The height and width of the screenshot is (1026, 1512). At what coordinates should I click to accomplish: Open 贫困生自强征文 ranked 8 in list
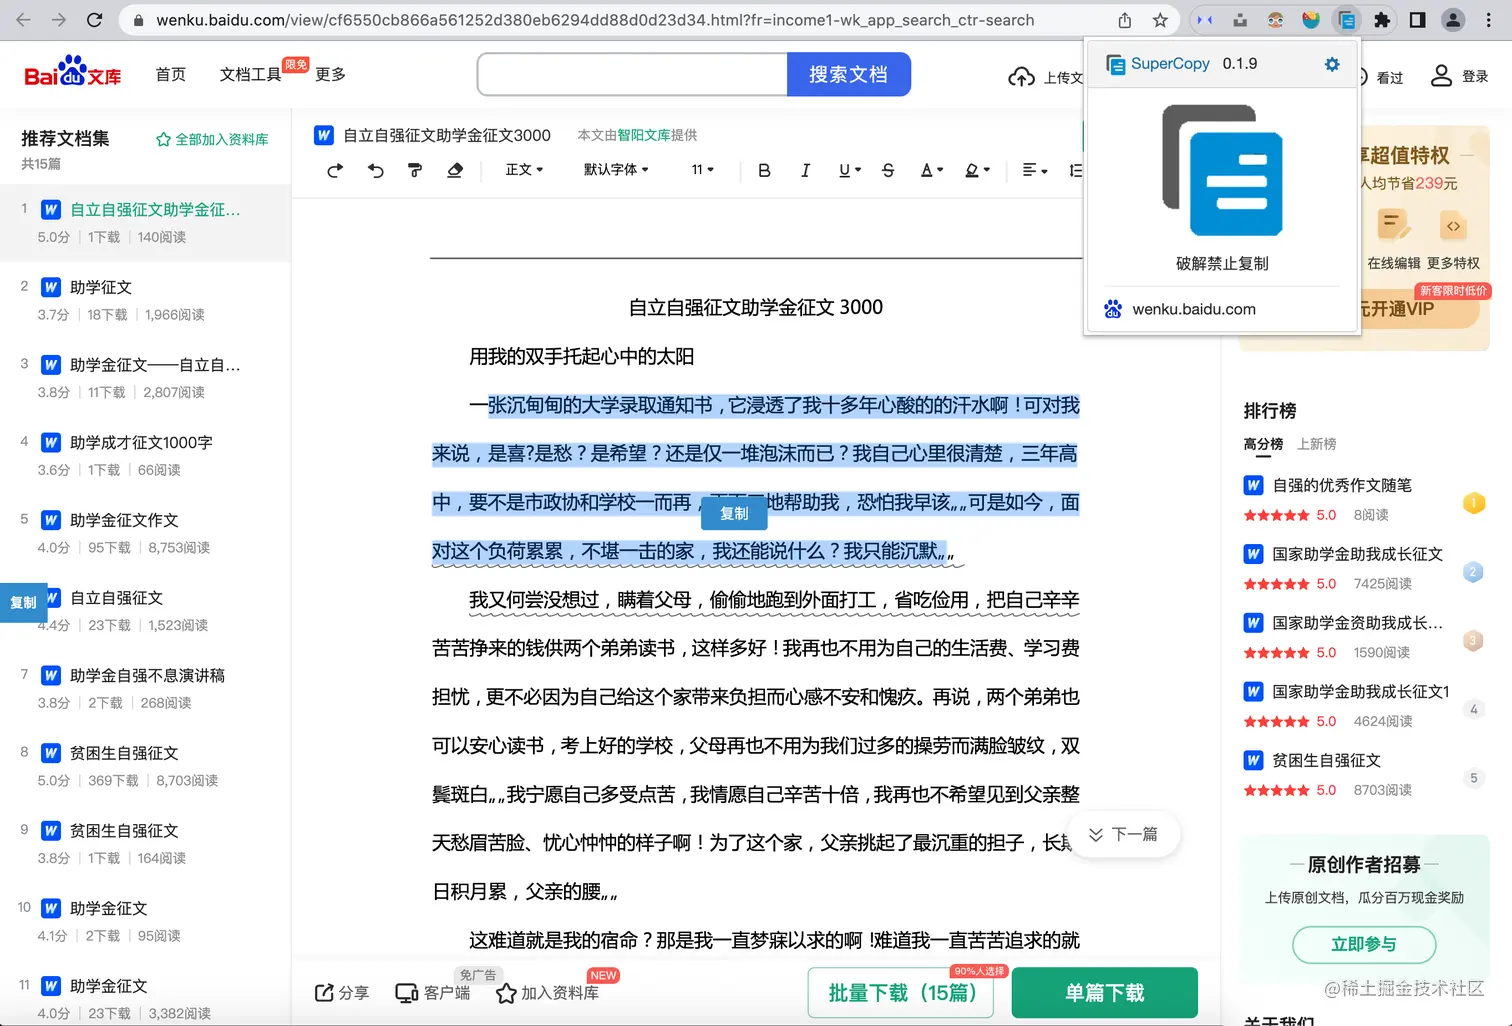pos(124,753)
